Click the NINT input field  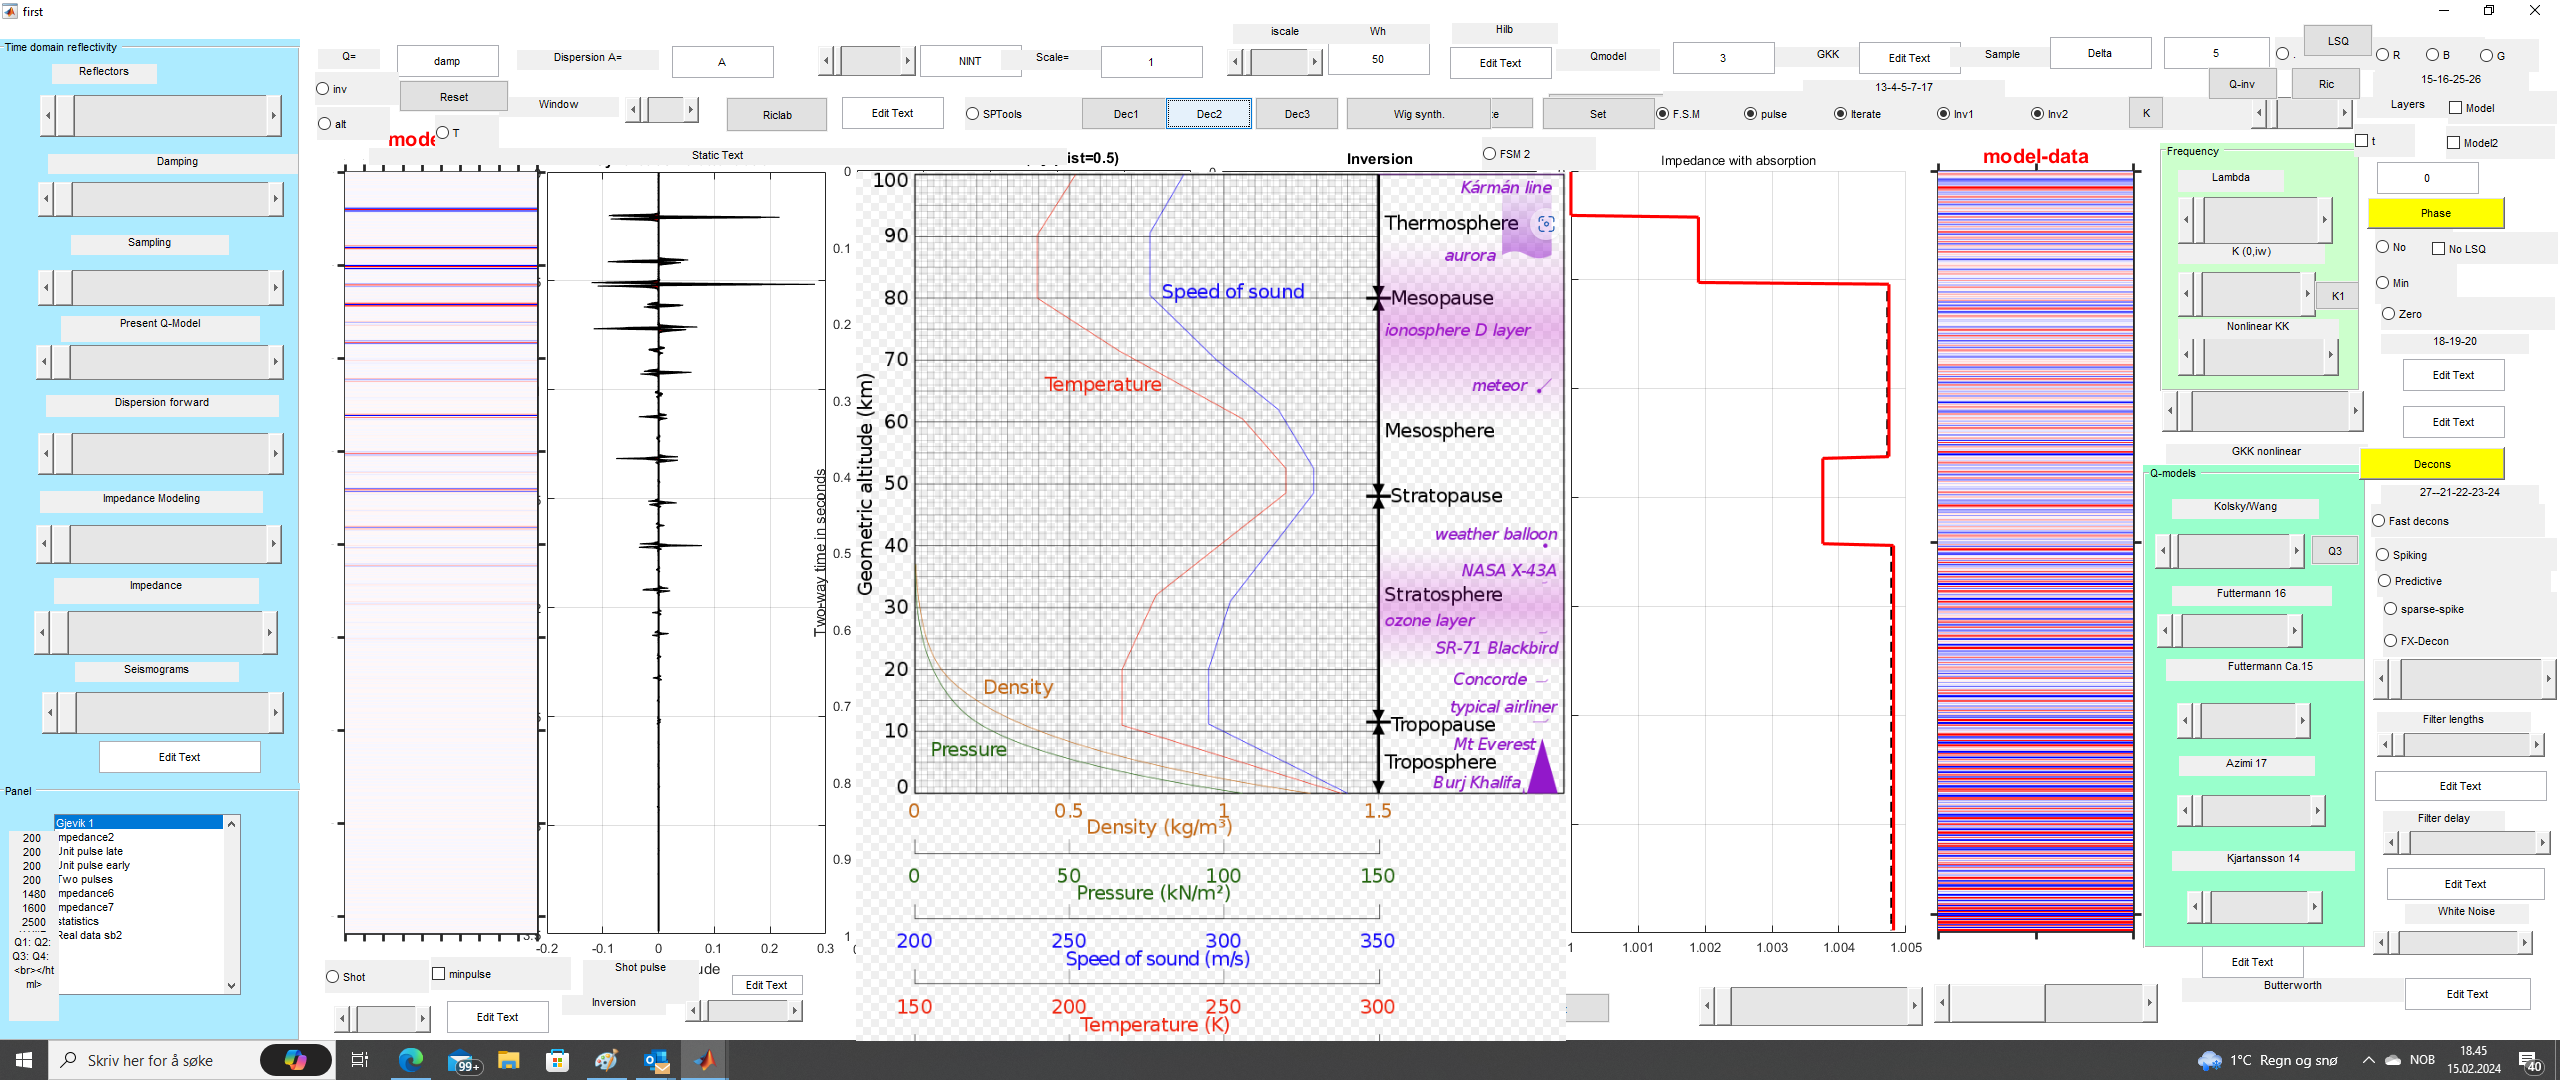point(970,61)
